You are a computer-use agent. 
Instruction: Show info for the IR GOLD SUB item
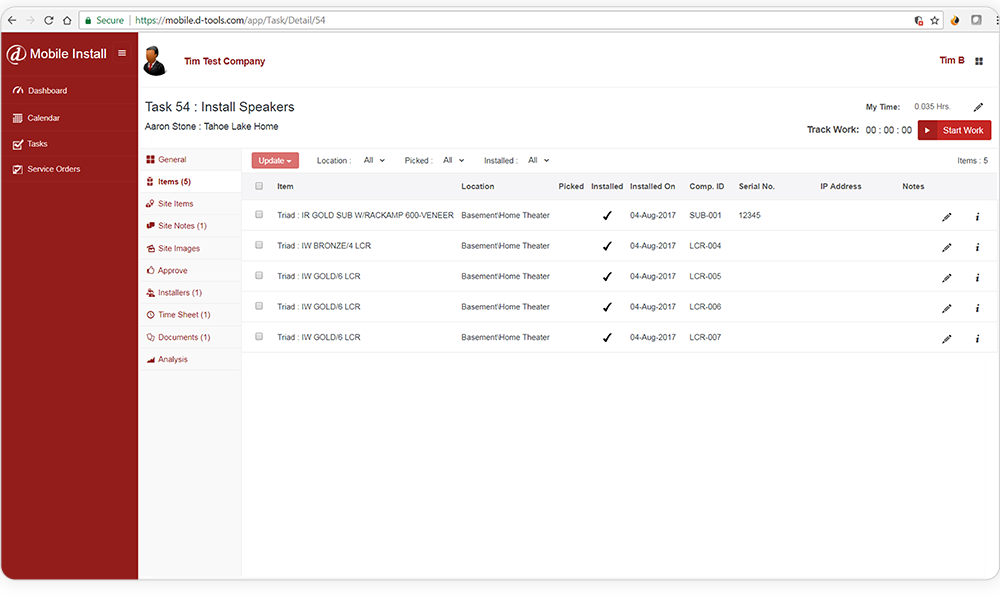coord(977,217)
